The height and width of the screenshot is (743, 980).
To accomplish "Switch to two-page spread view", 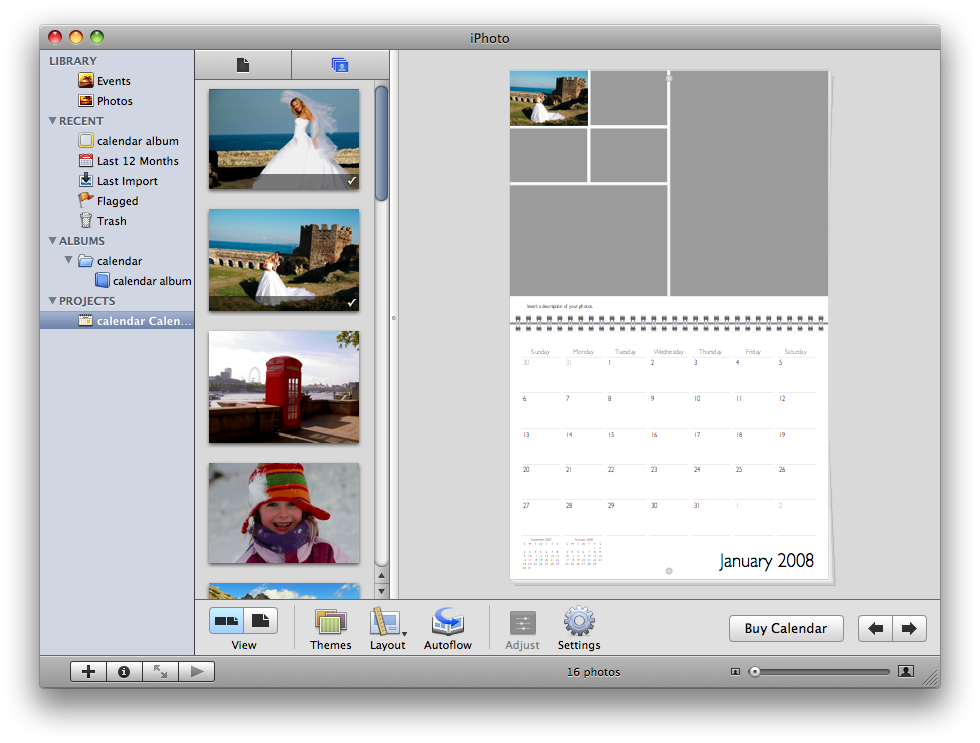I will click(x=226, y=621).
